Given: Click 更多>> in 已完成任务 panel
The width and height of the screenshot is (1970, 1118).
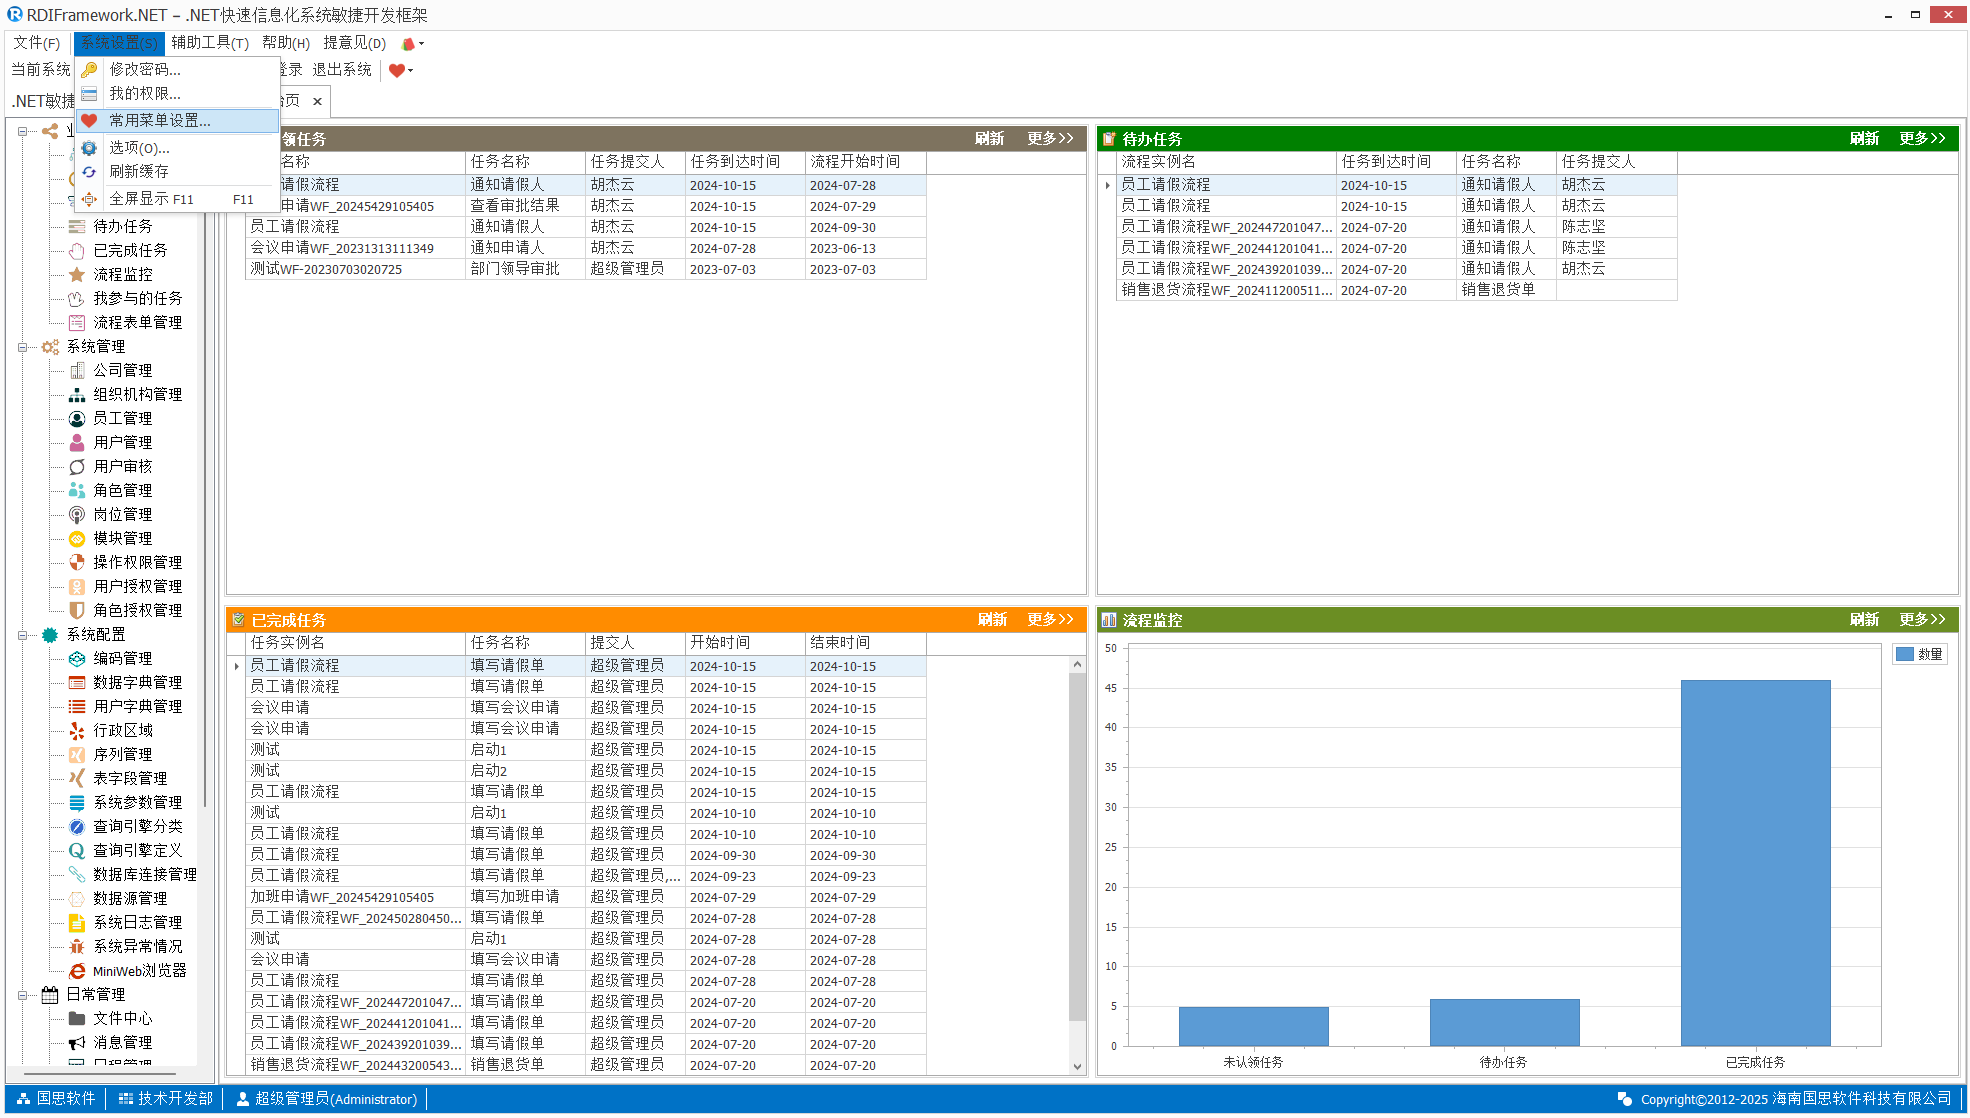Looking at the screenshot, I should [x=1050, y=620].
